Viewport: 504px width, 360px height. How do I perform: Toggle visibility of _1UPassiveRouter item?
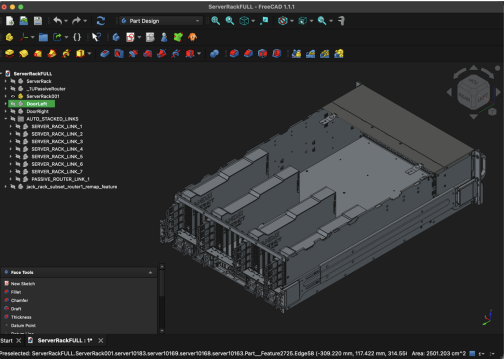pos(13,89)
